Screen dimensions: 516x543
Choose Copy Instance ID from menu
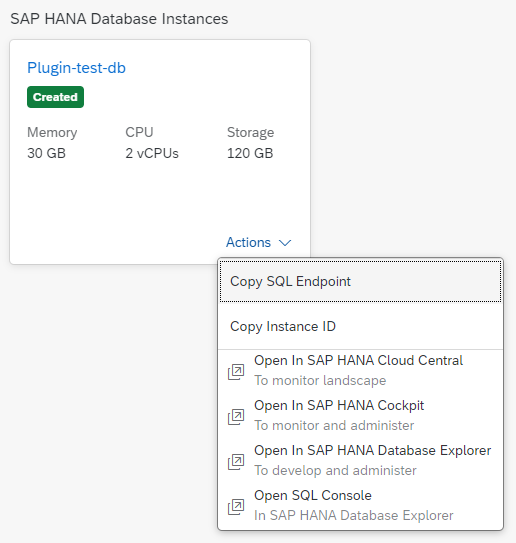(x=361, y=326)
